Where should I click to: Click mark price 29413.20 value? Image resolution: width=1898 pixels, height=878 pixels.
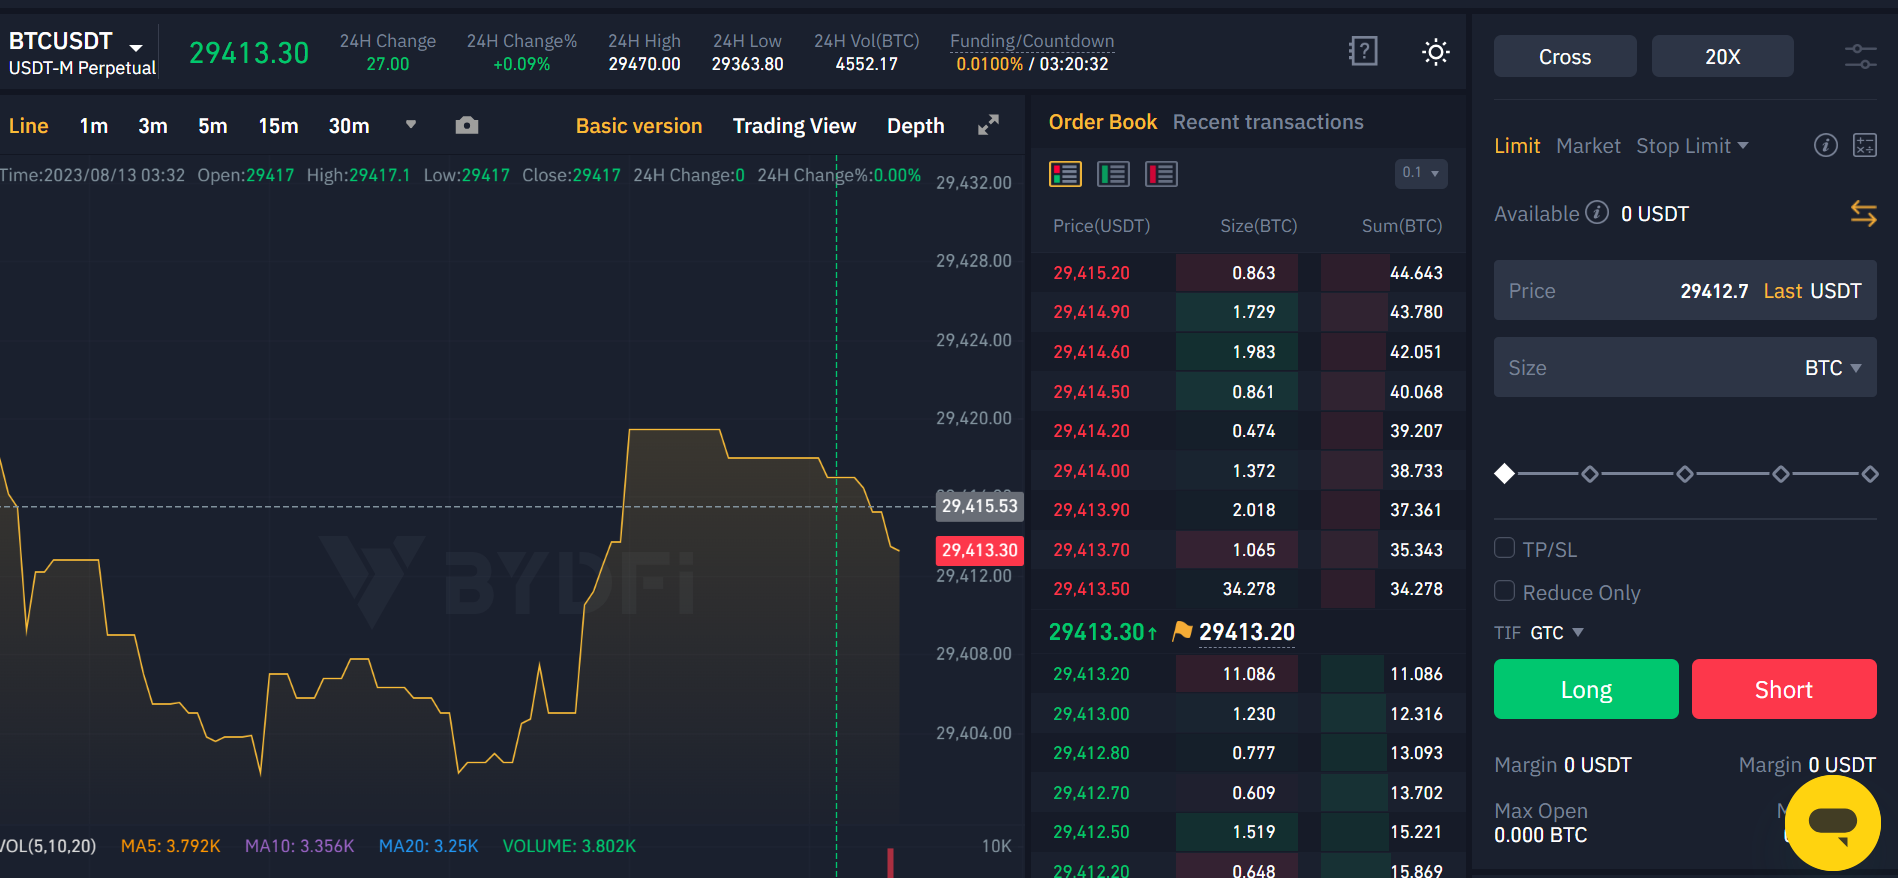1247,632
